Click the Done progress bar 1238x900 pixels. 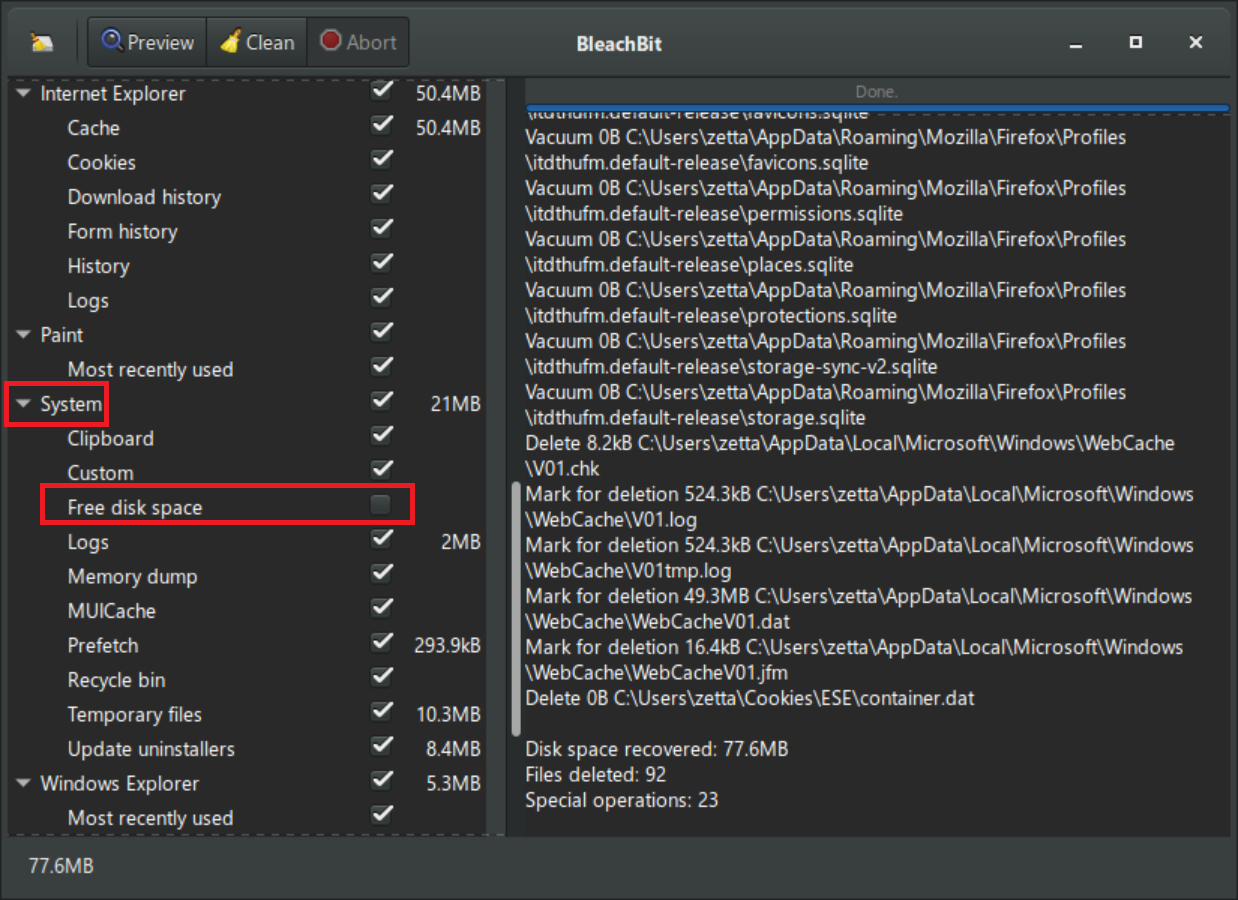pos(877,94)
